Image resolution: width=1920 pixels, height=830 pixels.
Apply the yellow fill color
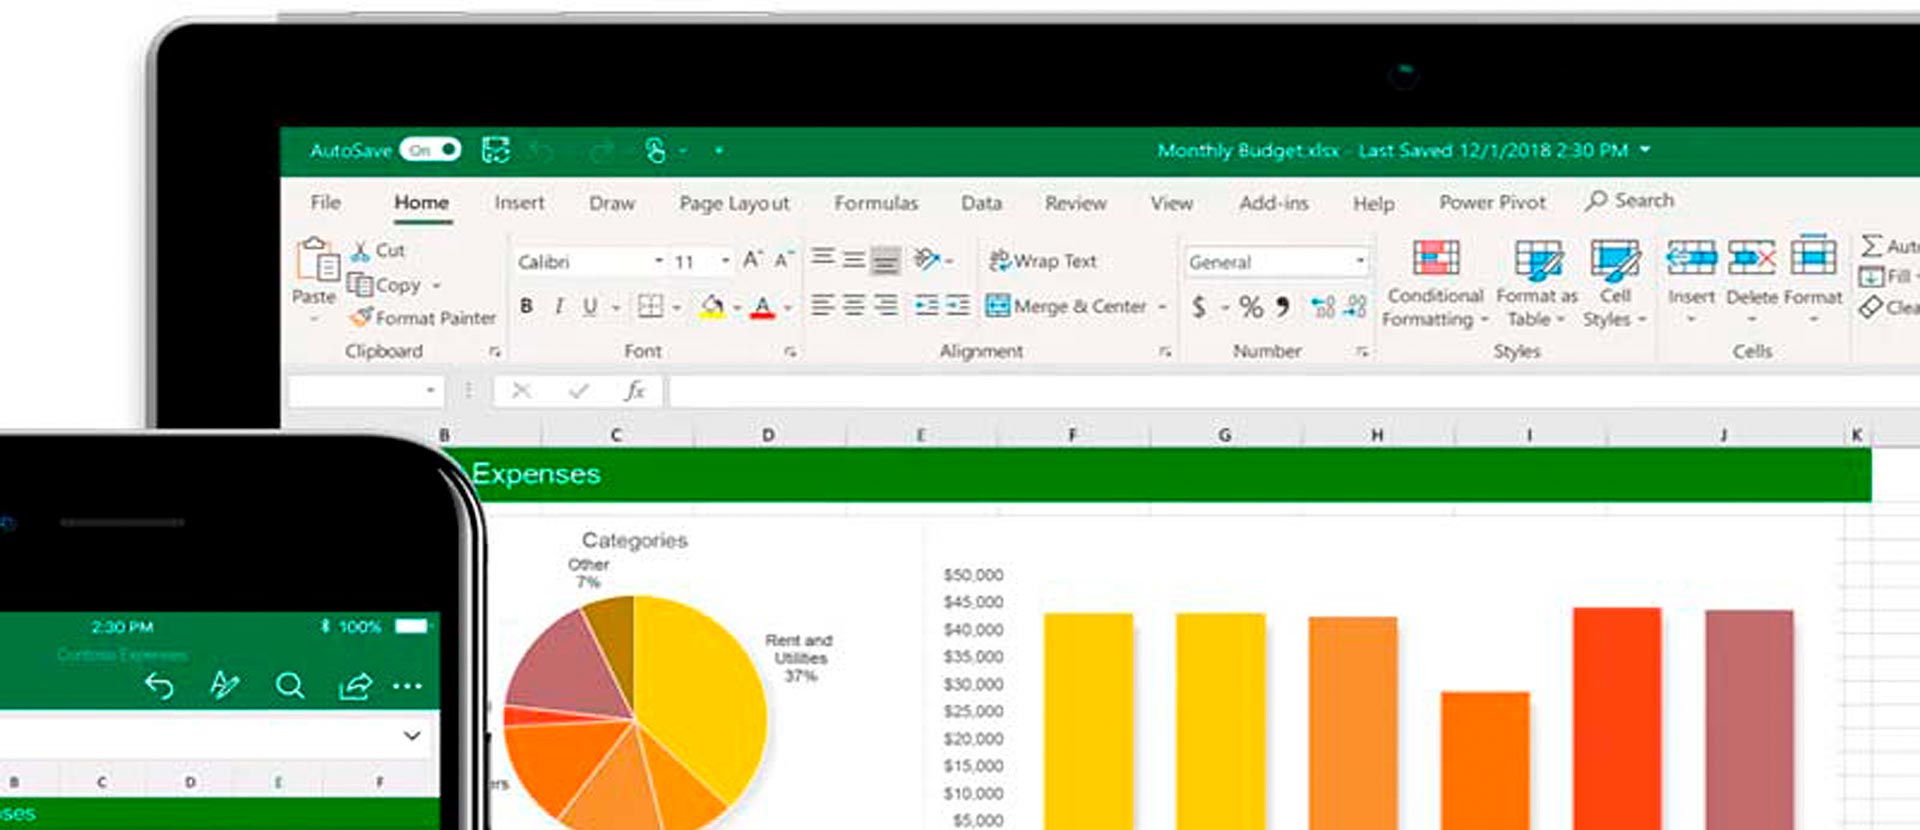coord(712,306)
